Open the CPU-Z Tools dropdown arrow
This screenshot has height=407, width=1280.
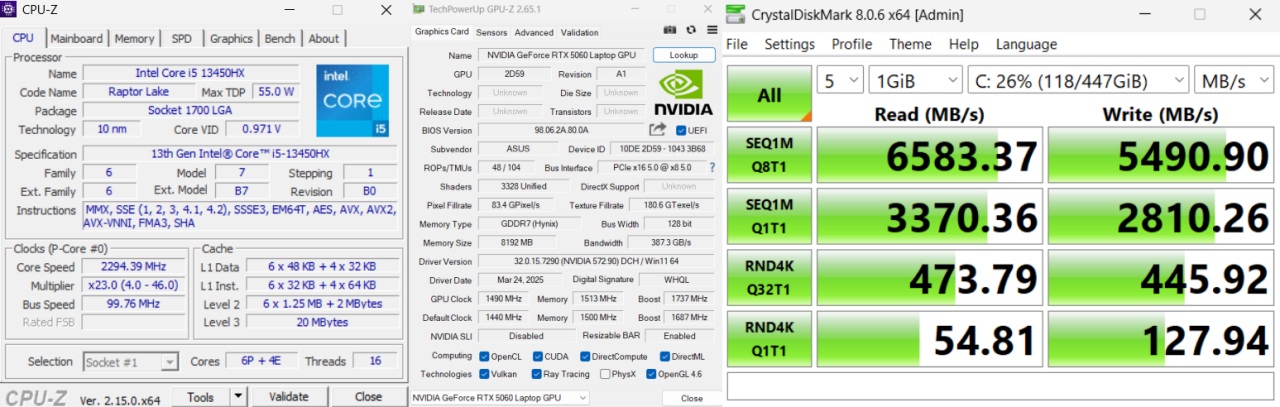pos(238,397)
